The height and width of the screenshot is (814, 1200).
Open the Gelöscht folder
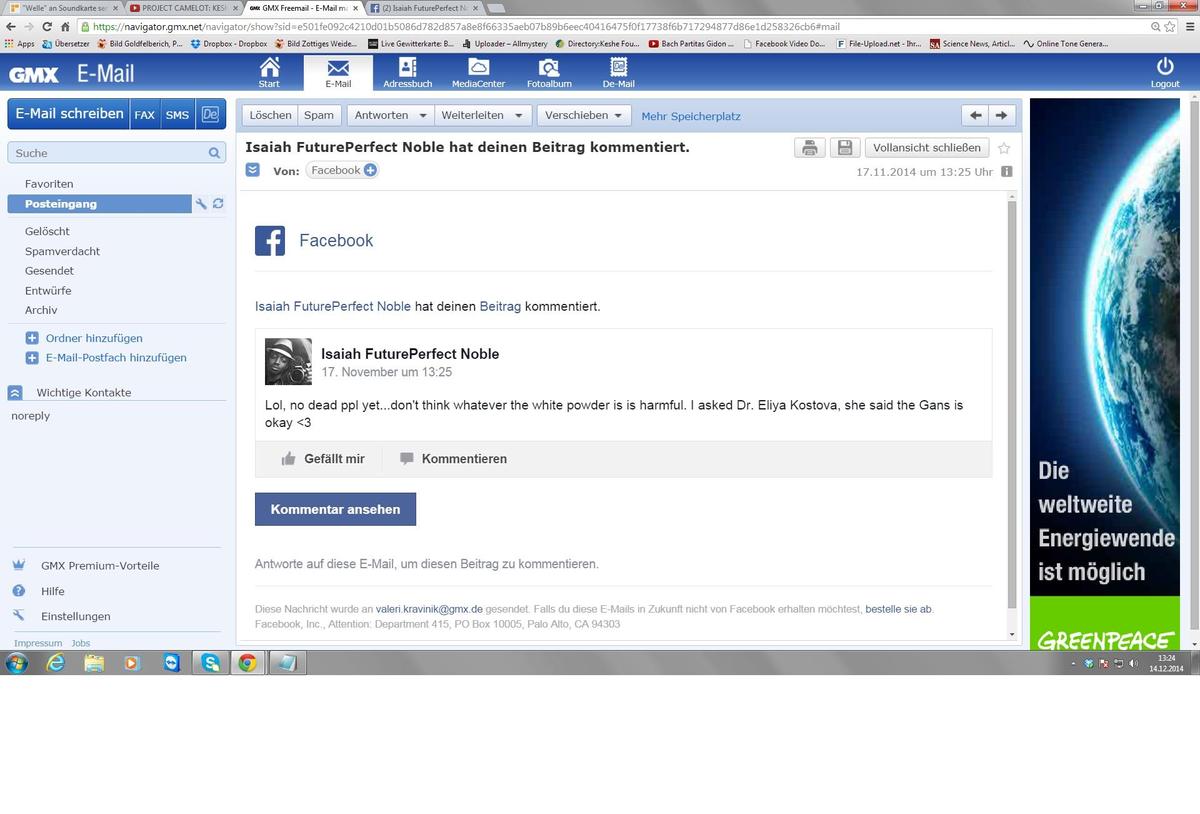click(x=47, y=231)
